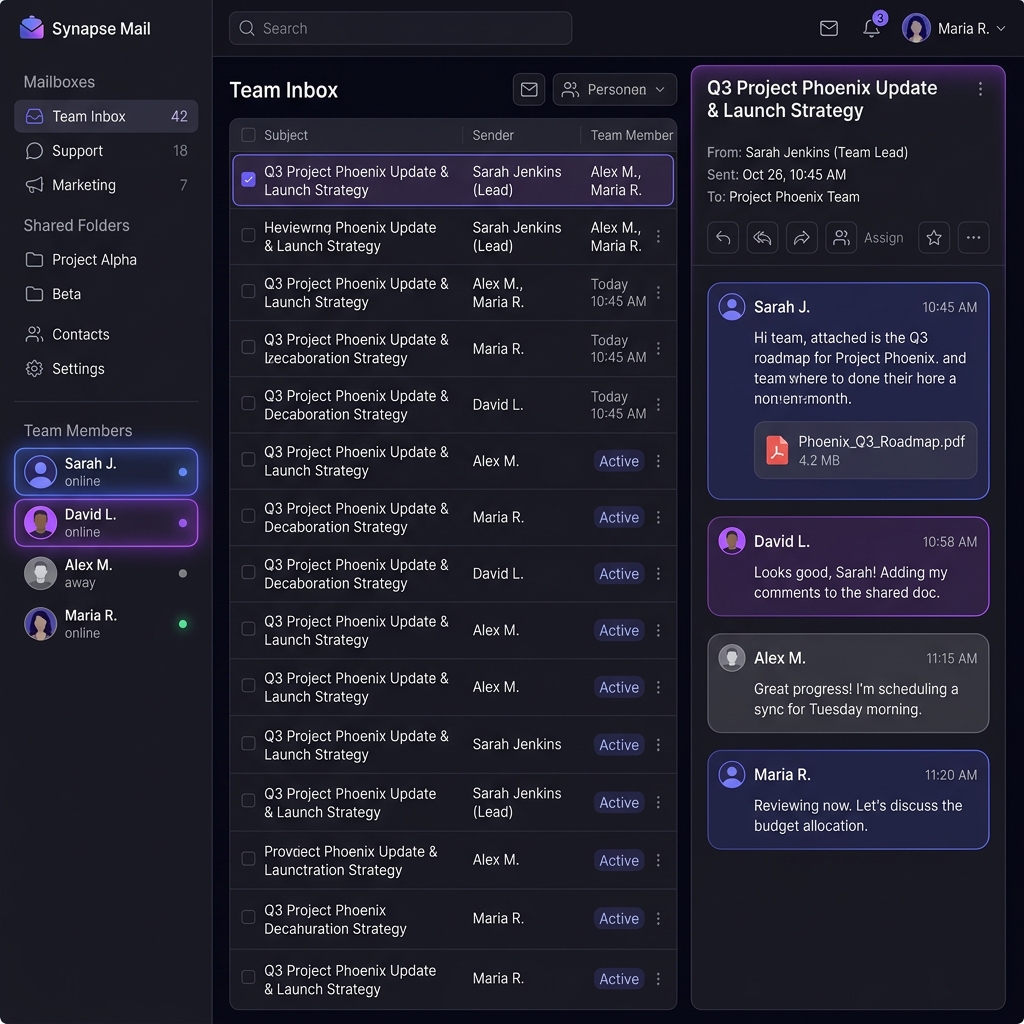1024x1024 pixels.
Task: Open the Support mailbox
Action: [106, 151]
